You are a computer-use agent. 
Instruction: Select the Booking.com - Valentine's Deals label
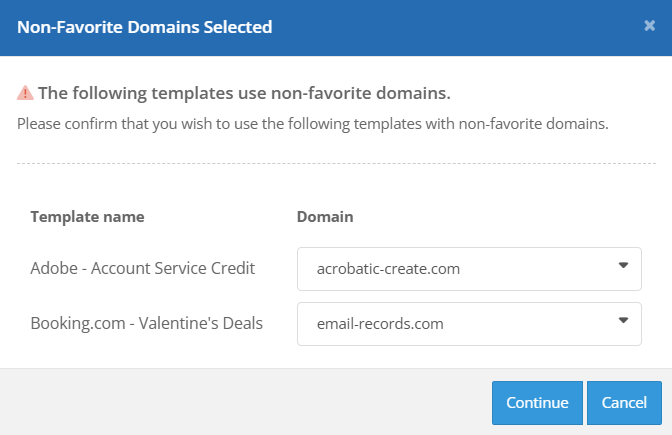click(x=146, y=323)
